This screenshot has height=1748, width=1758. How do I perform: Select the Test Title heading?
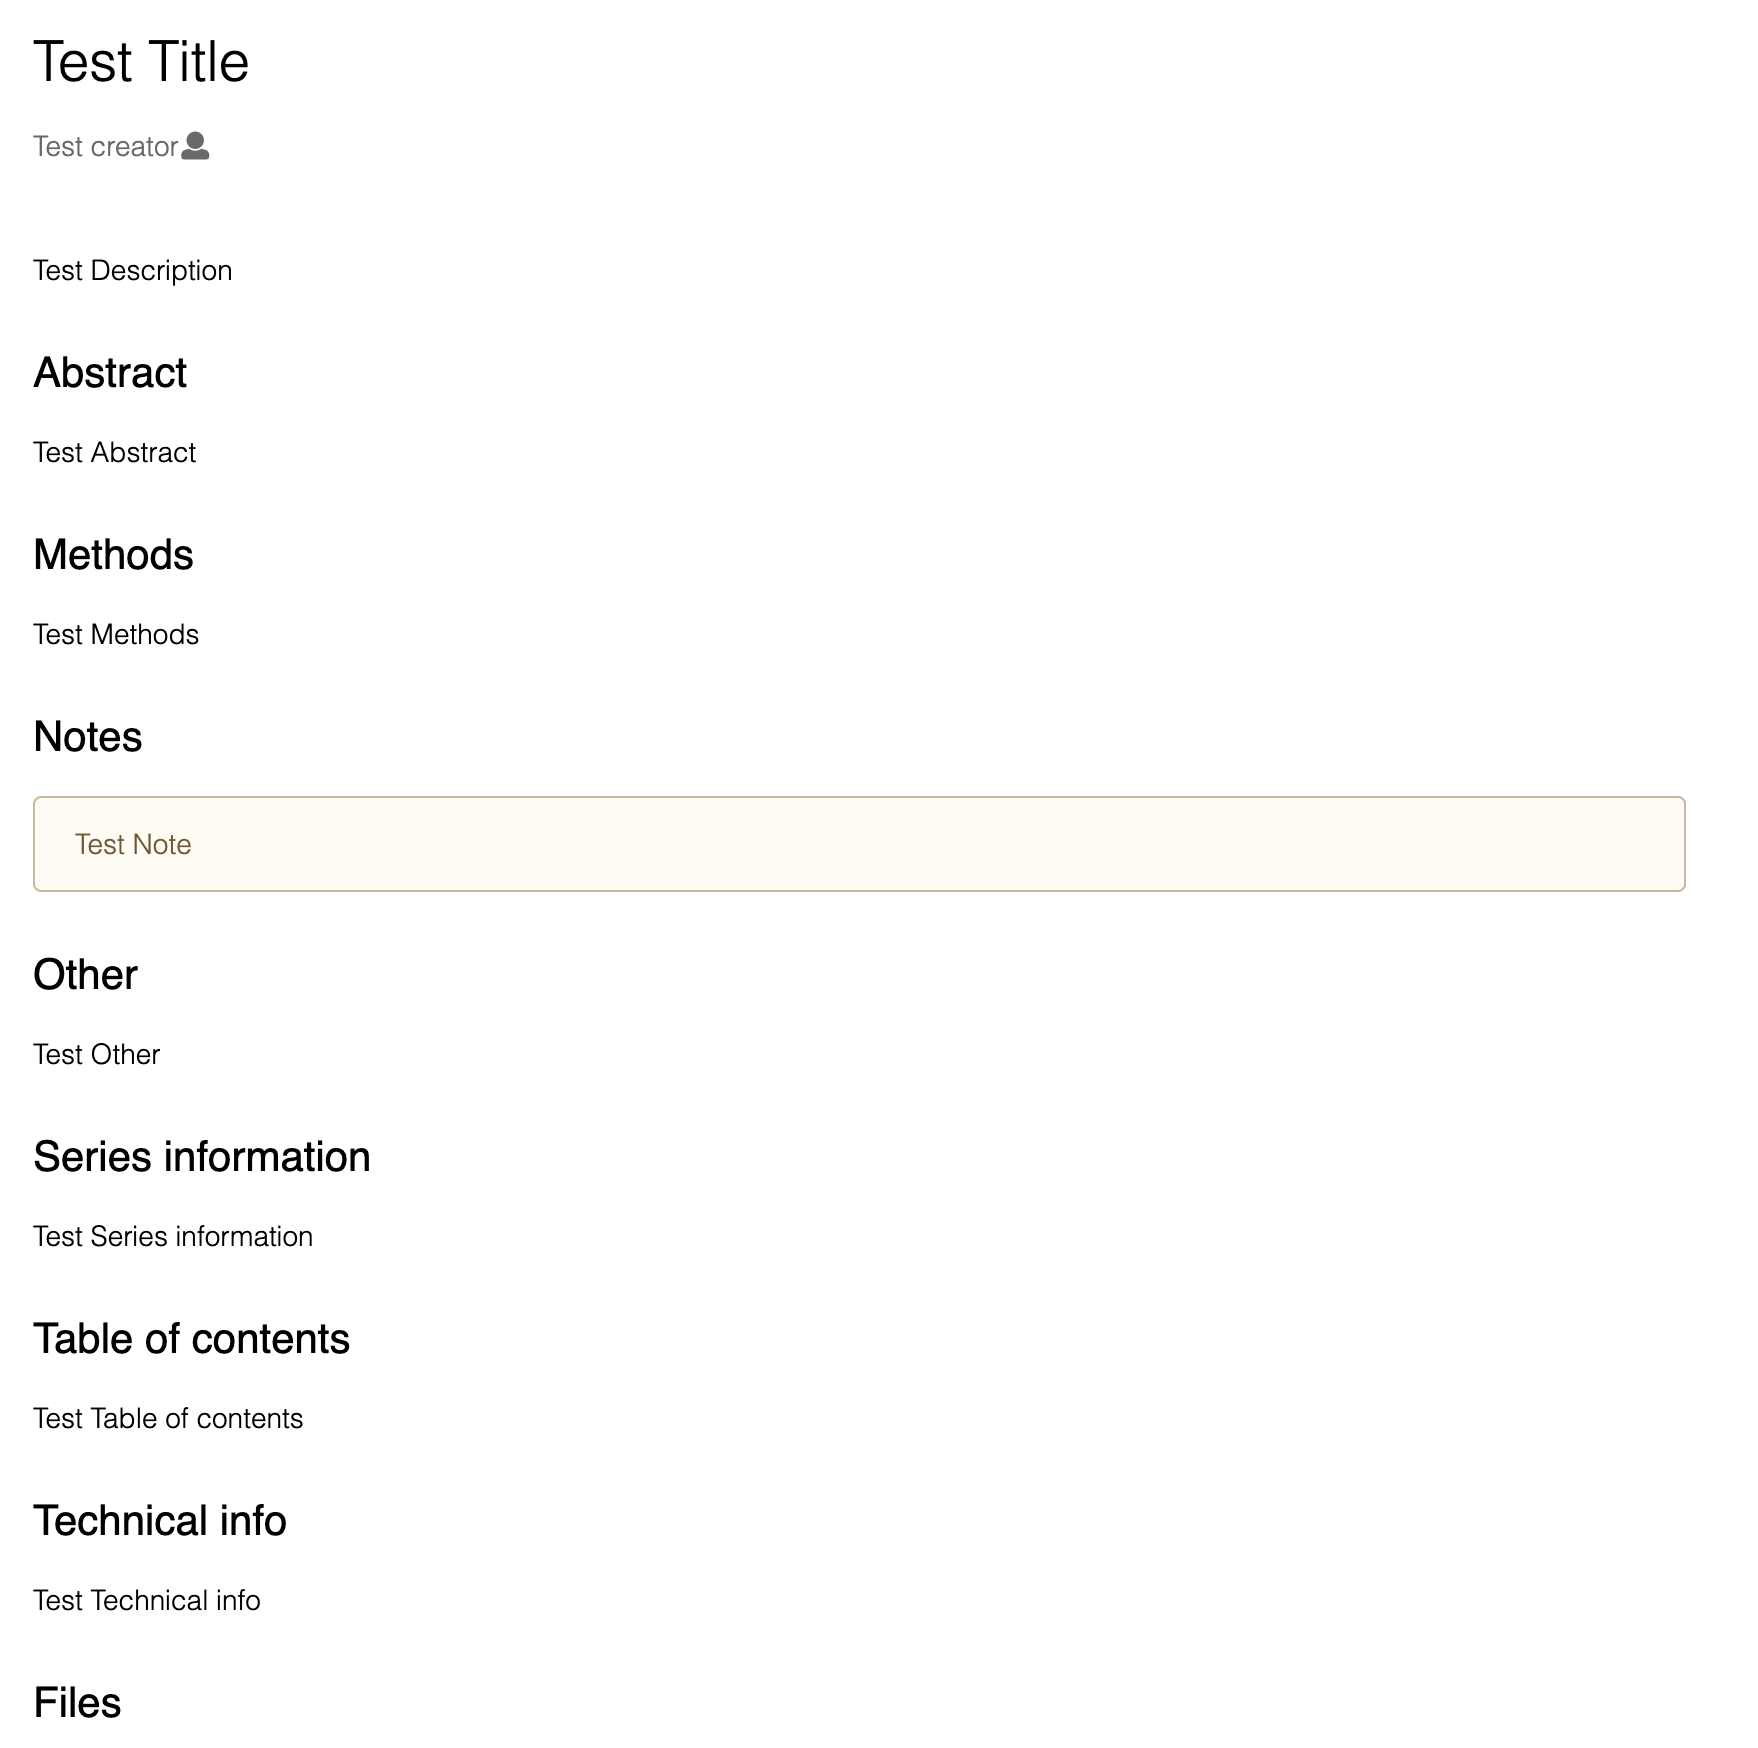pyautogui.click(x=141, y=62)
